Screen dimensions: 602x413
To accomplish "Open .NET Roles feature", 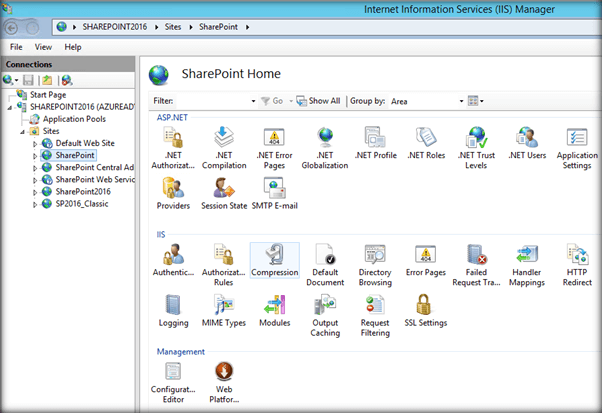I will tap(426, 144).
